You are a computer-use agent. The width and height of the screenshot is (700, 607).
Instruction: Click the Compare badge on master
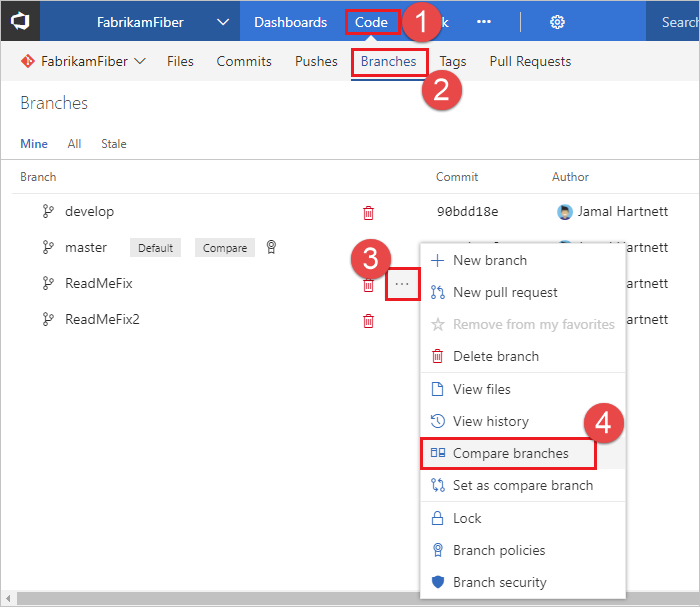point(225,248)
